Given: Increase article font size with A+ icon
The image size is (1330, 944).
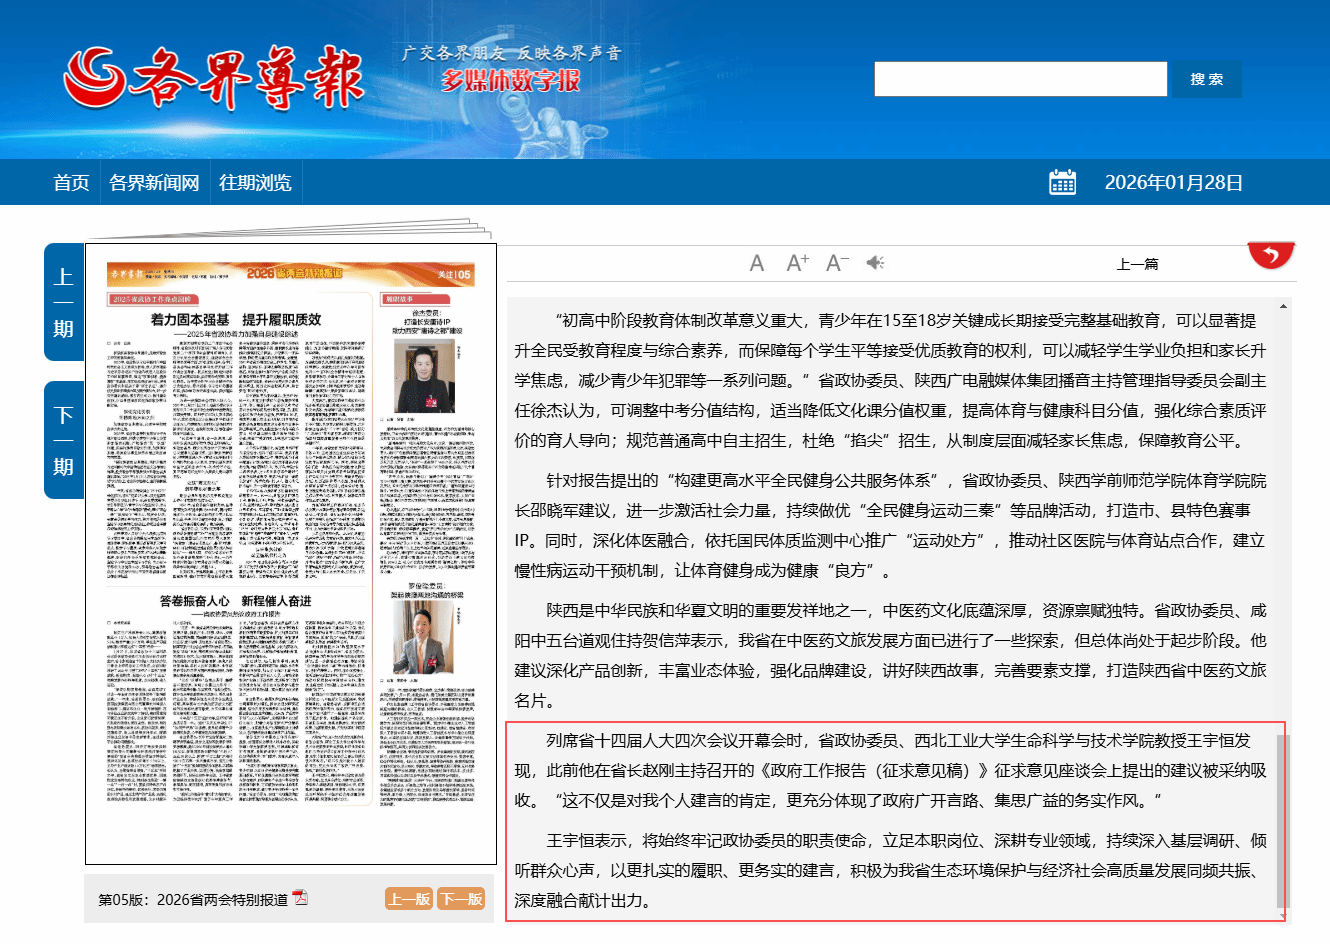Looking at the screenshot, I should 797,263.
